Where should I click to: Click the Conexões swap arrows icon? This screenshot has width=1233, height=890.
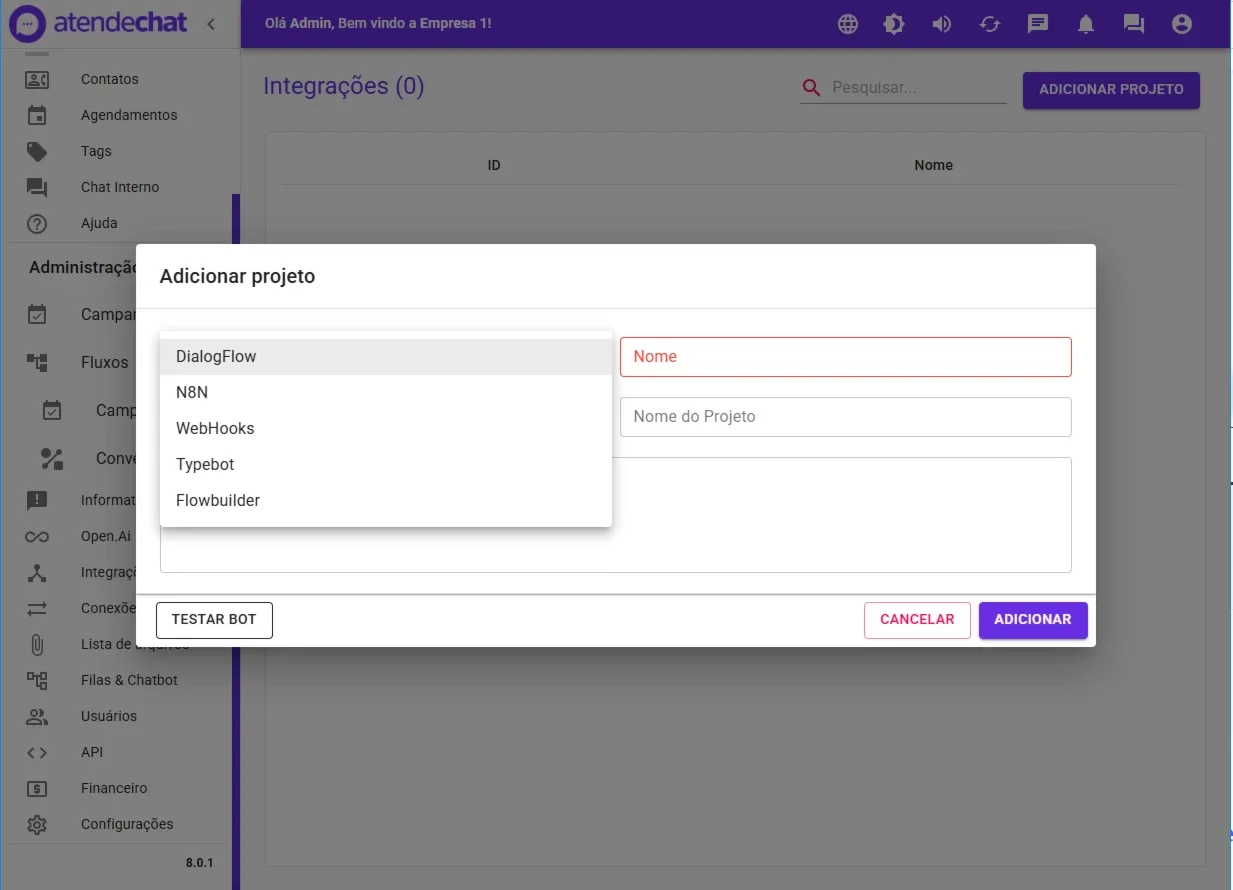click(x=37, y=609)
